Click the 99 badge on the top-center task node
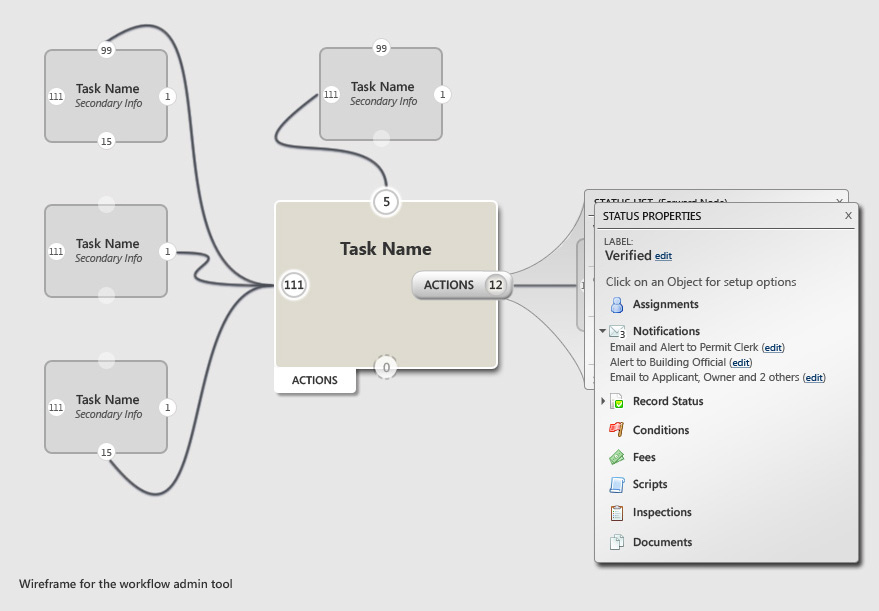 coord(381,48)
